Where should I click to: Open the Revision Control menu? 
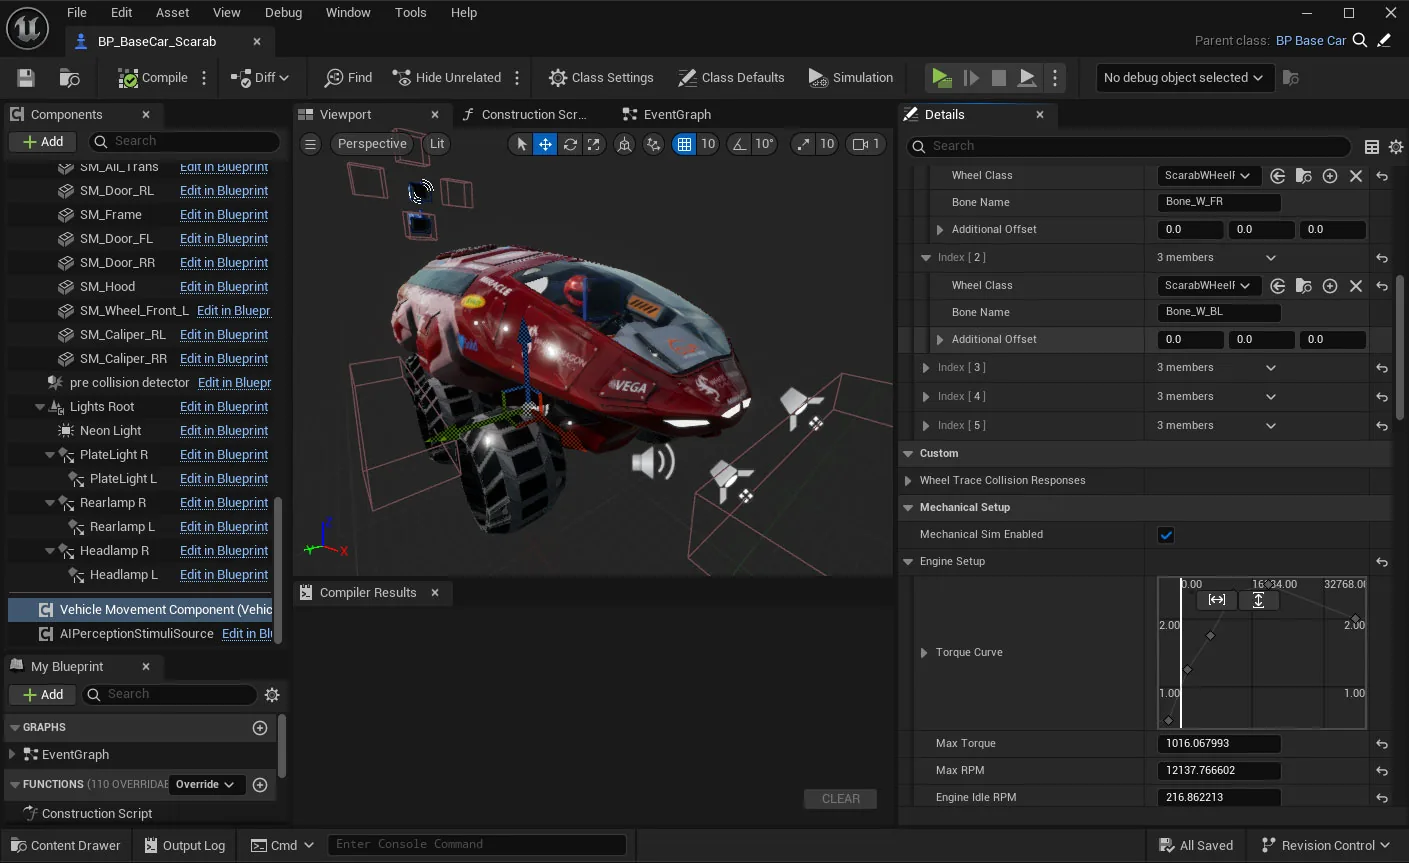pyautogui.click(x=1326, y=845)
